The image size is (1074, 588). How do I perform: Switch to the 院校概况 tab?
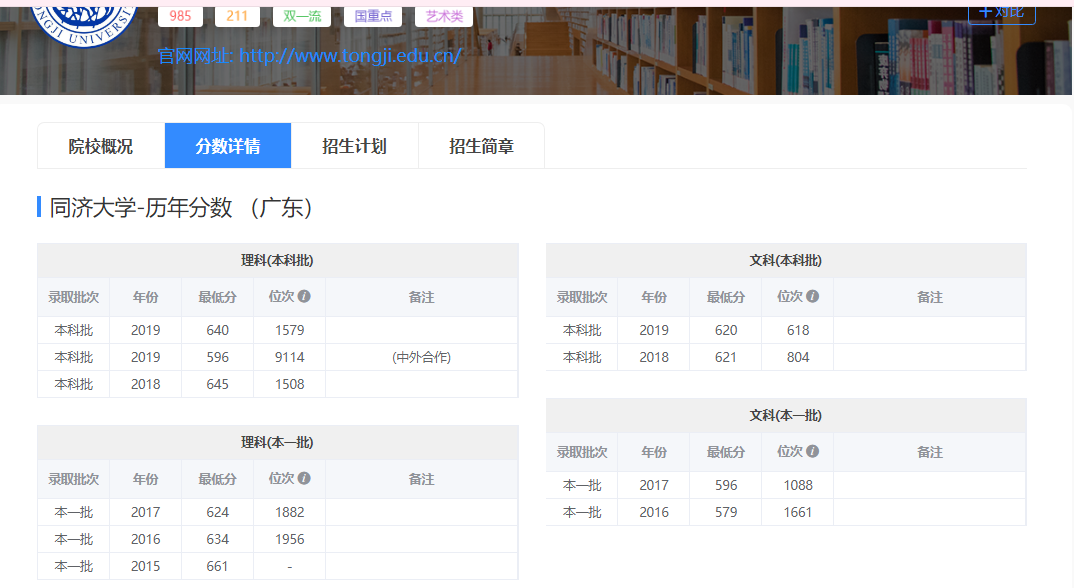click(x=100, y=145)
